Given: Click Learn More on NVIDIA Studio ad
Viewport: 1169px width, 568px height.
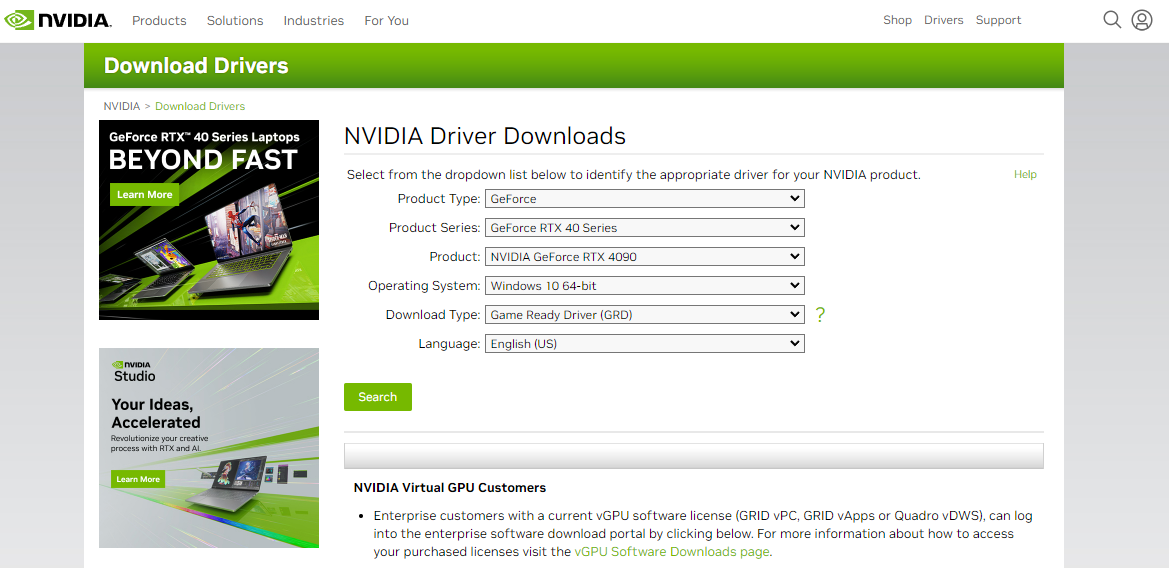Looking at the screenshot, I should pos(138,479).
